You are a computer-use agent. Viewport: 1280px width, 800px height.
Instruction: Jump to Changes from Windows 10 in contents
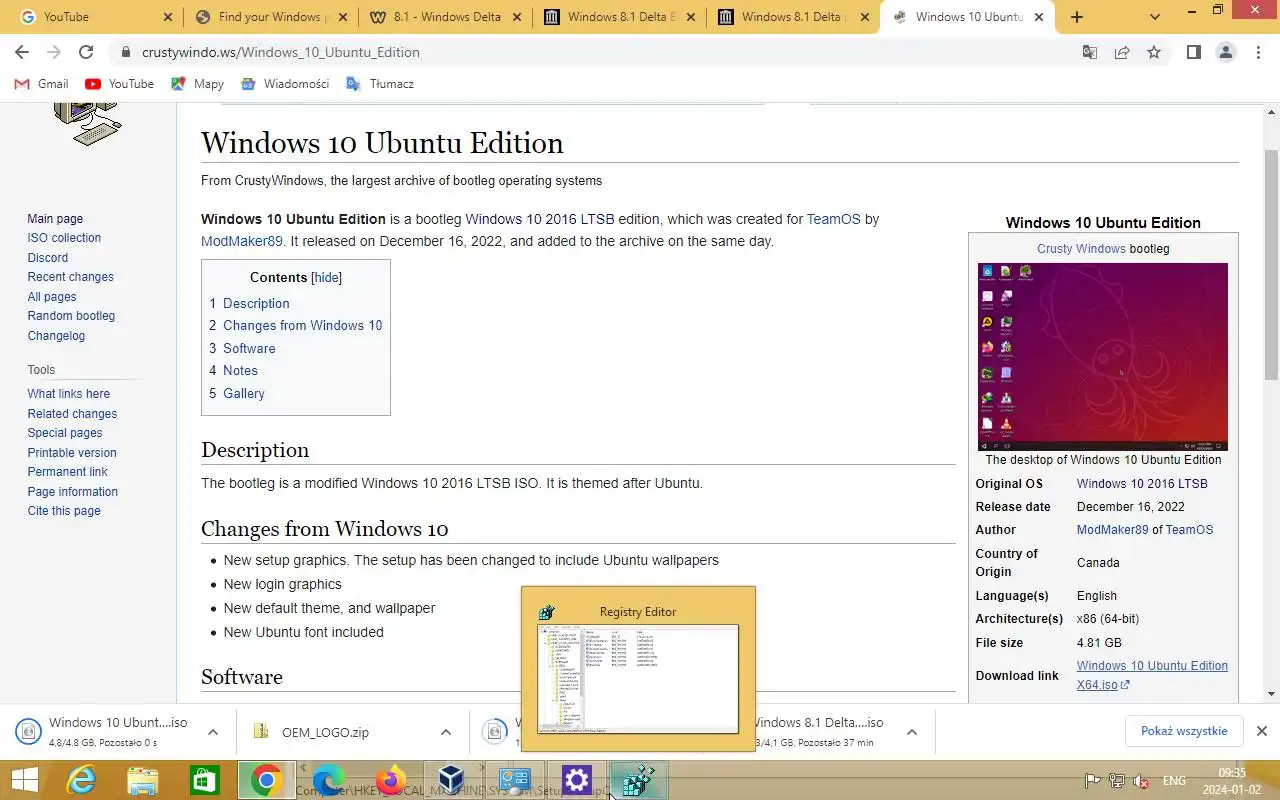coord(302,326)
